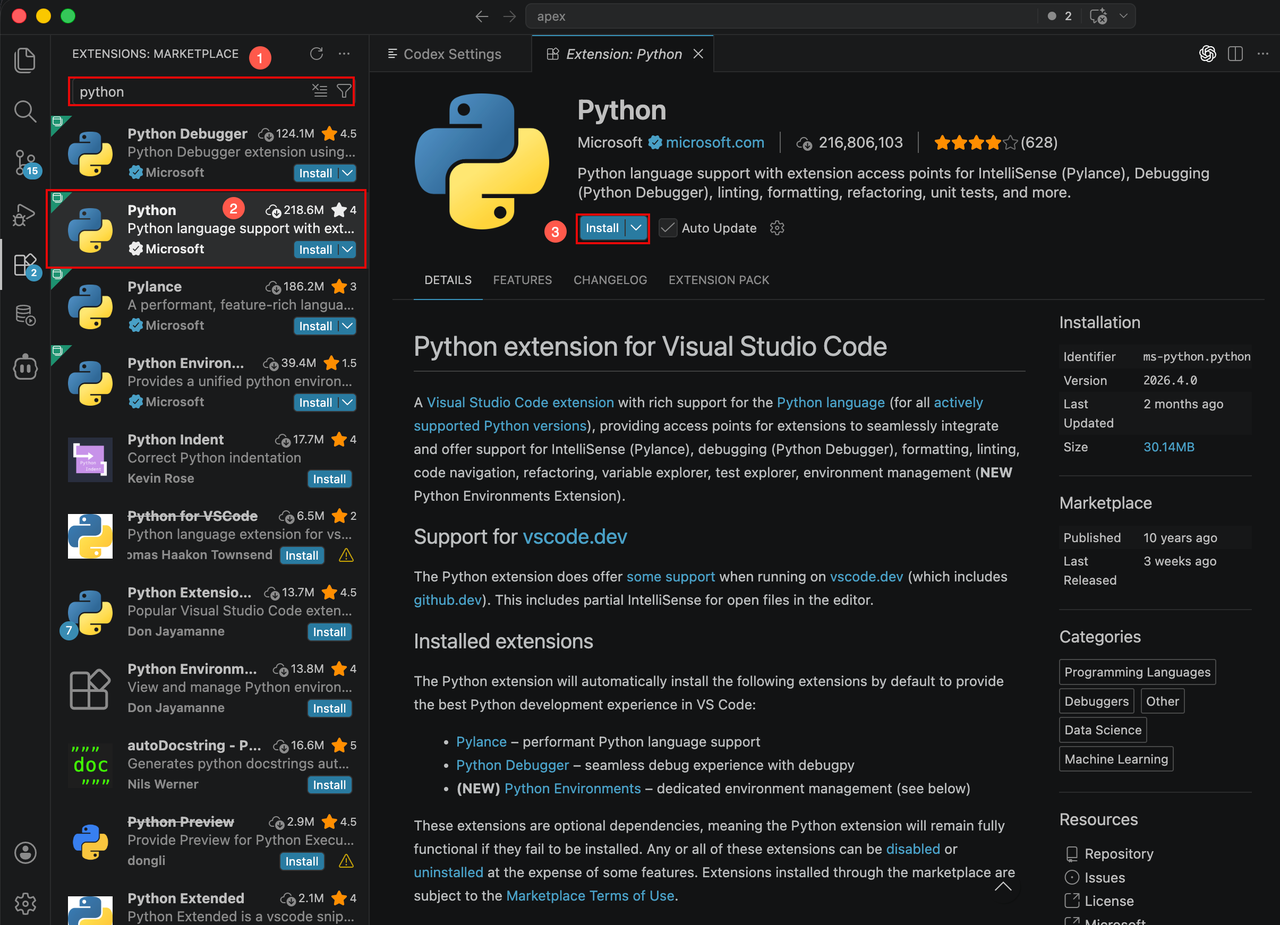This screenshot has height=925, width=1280.
Task: Install Python Extension Pack by Don Jayamanne
Action: pos(329,632)
